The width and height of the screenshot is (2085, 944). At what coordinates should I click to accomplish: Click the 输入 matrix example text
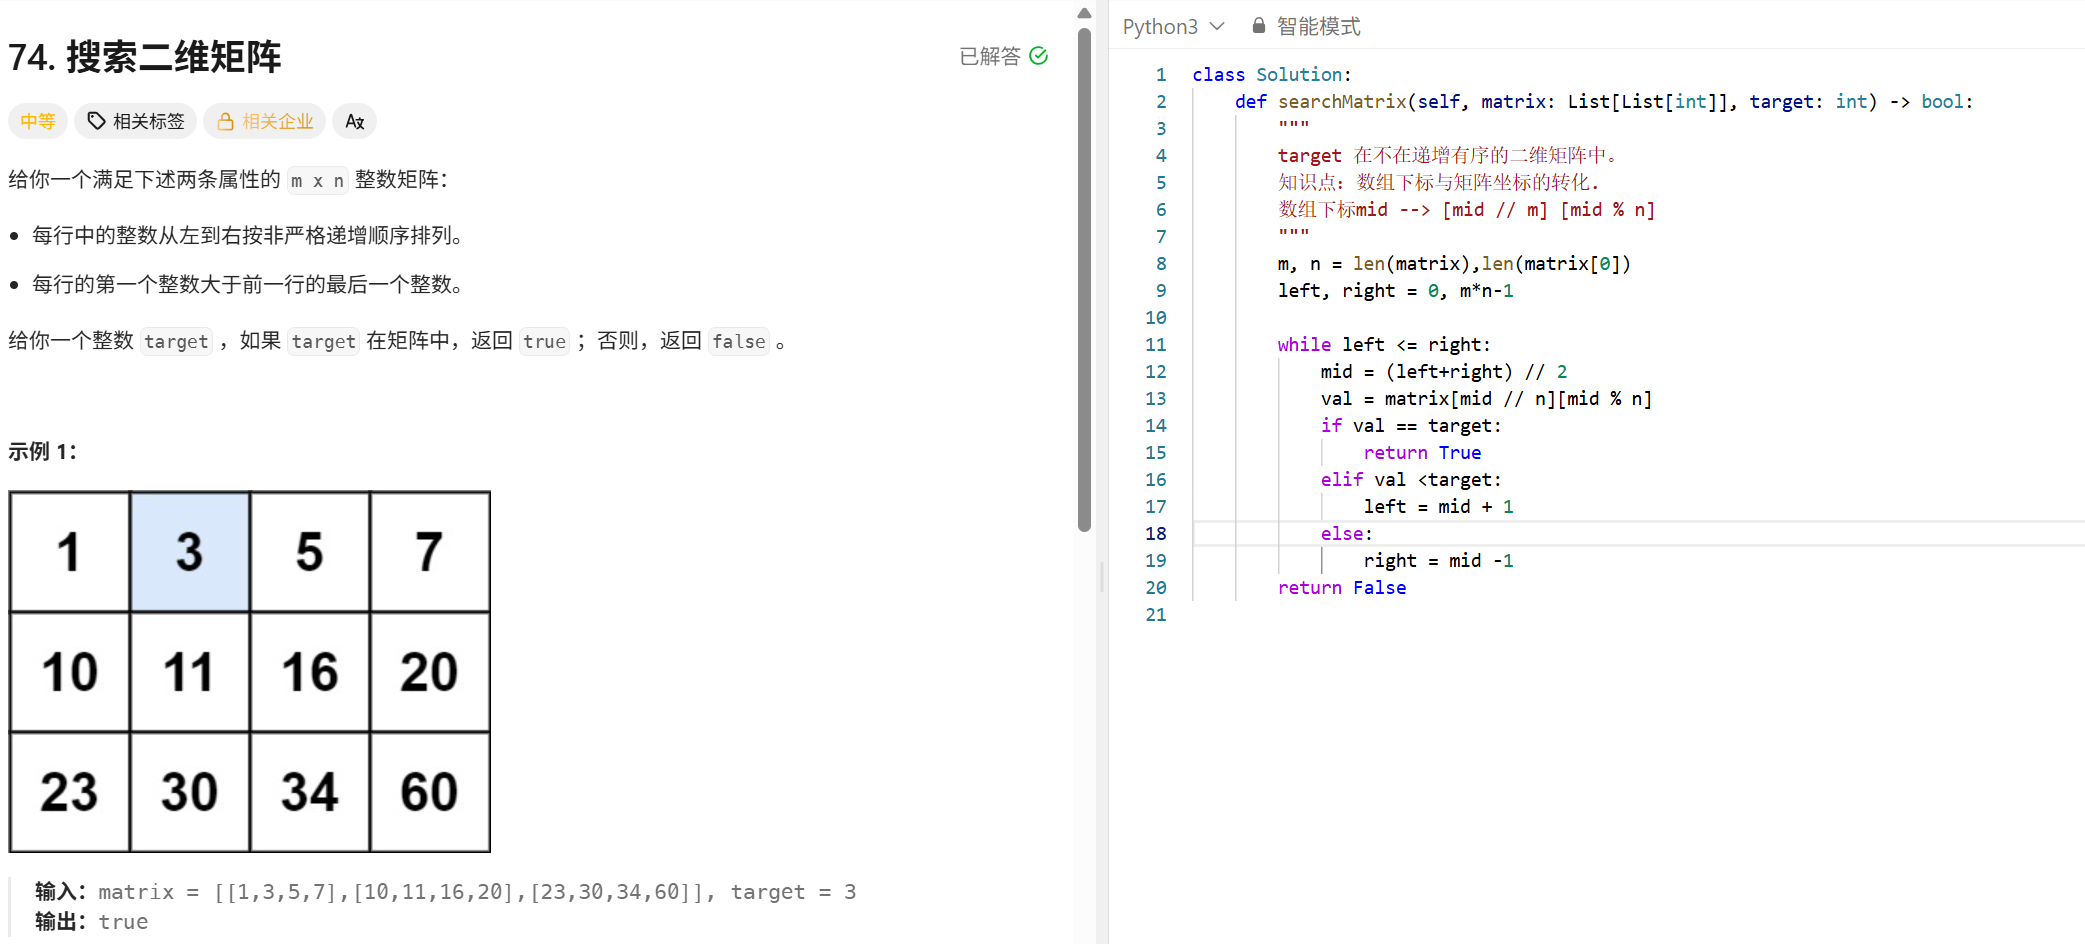[x=446, y=891]
